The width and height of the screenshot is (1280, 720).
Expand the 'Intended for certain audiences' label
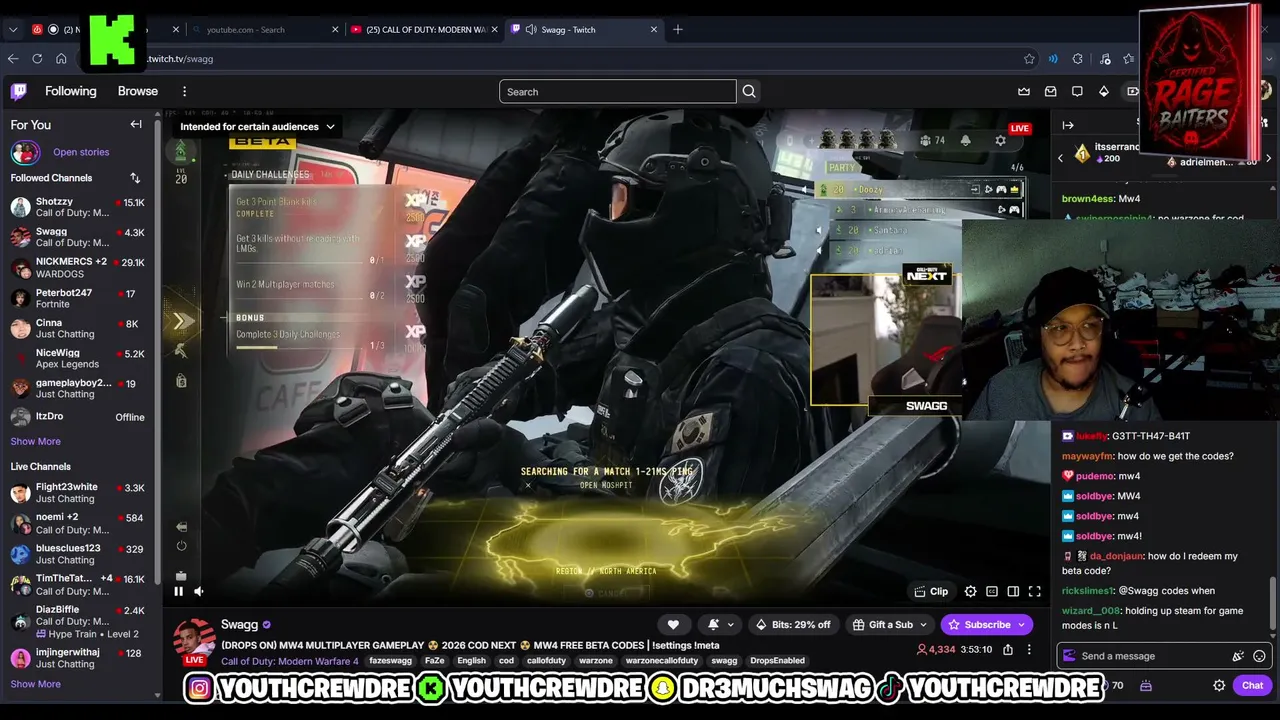(257, 127)
